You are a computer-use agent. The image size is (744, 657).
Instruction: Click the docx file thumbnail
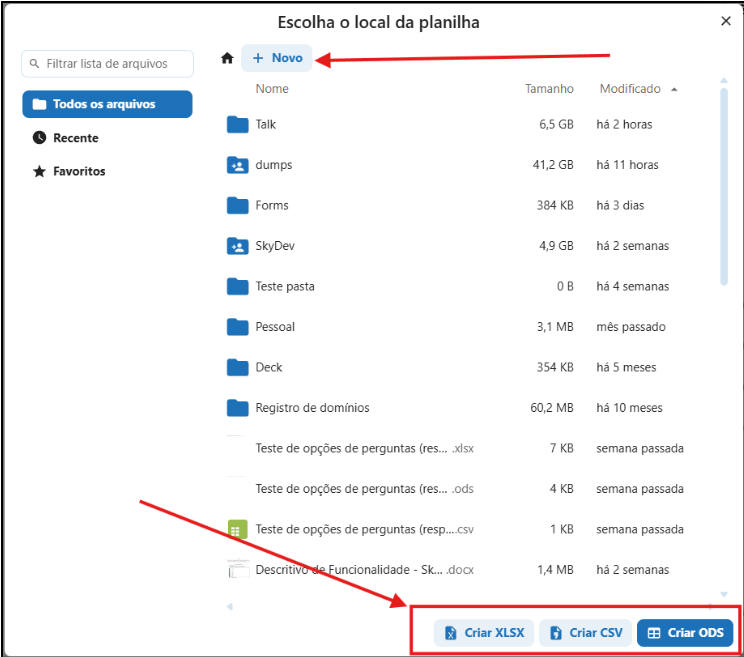tap(237, 570)
